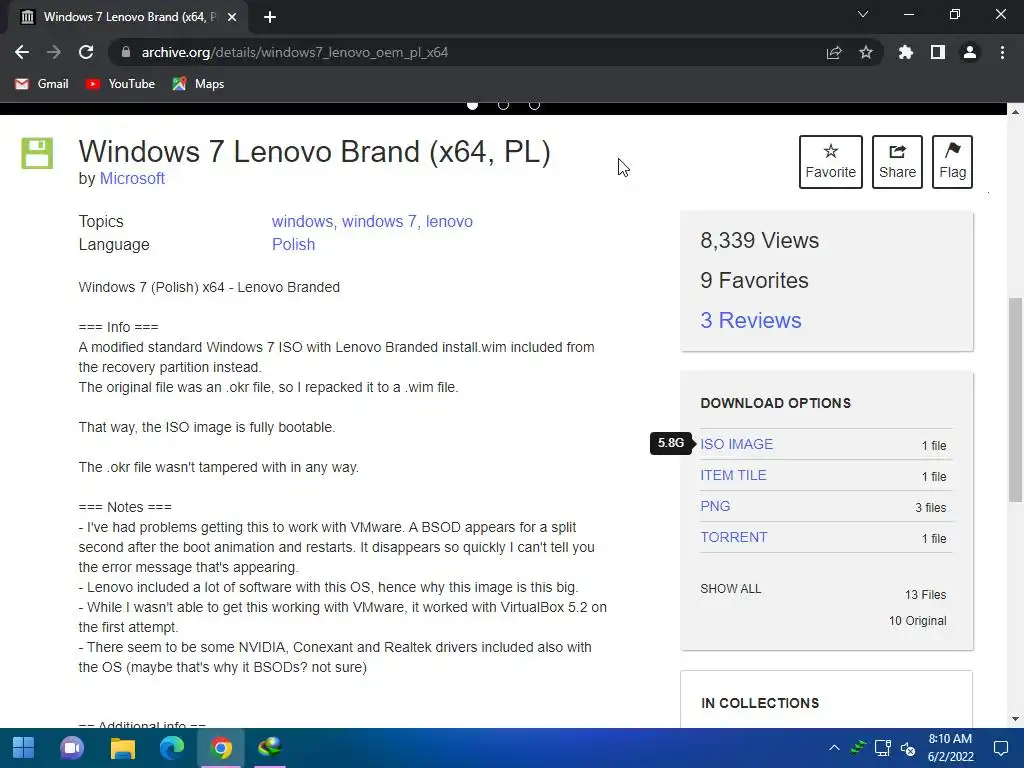This screenshot has height=768, width=1024.
Task: Open YouTube bookmark
Action: pyautogui.click(x=120, y=84)
